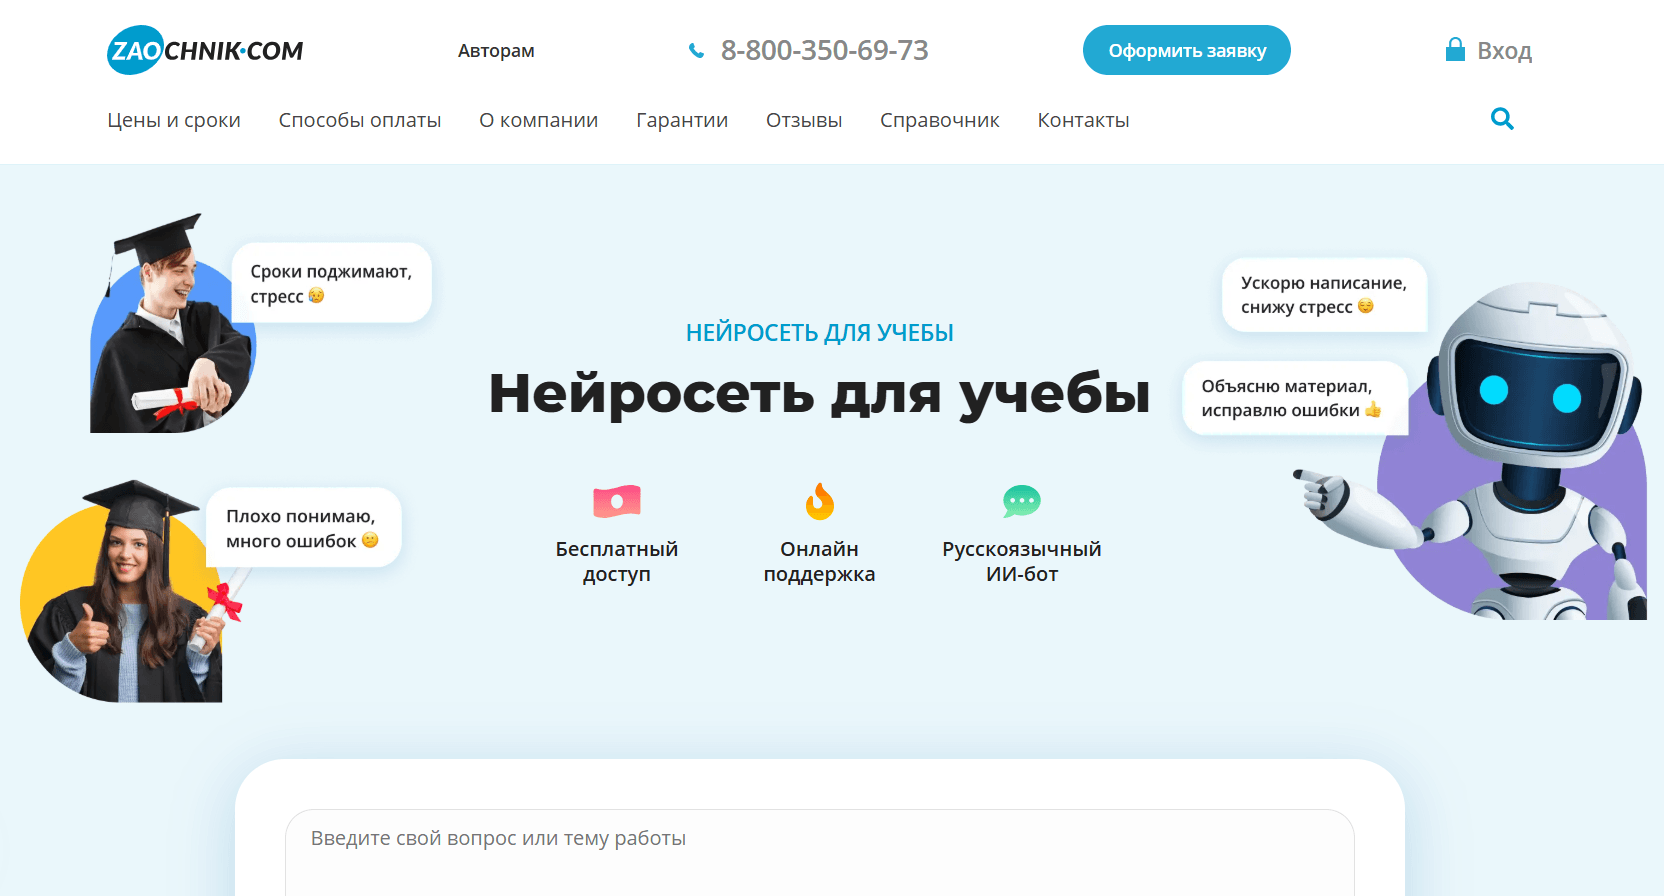Click the green chat bubble bot icon
Image resolution: width=1664 pixels, height=896 pixels.
click(x=1022, y=501)
